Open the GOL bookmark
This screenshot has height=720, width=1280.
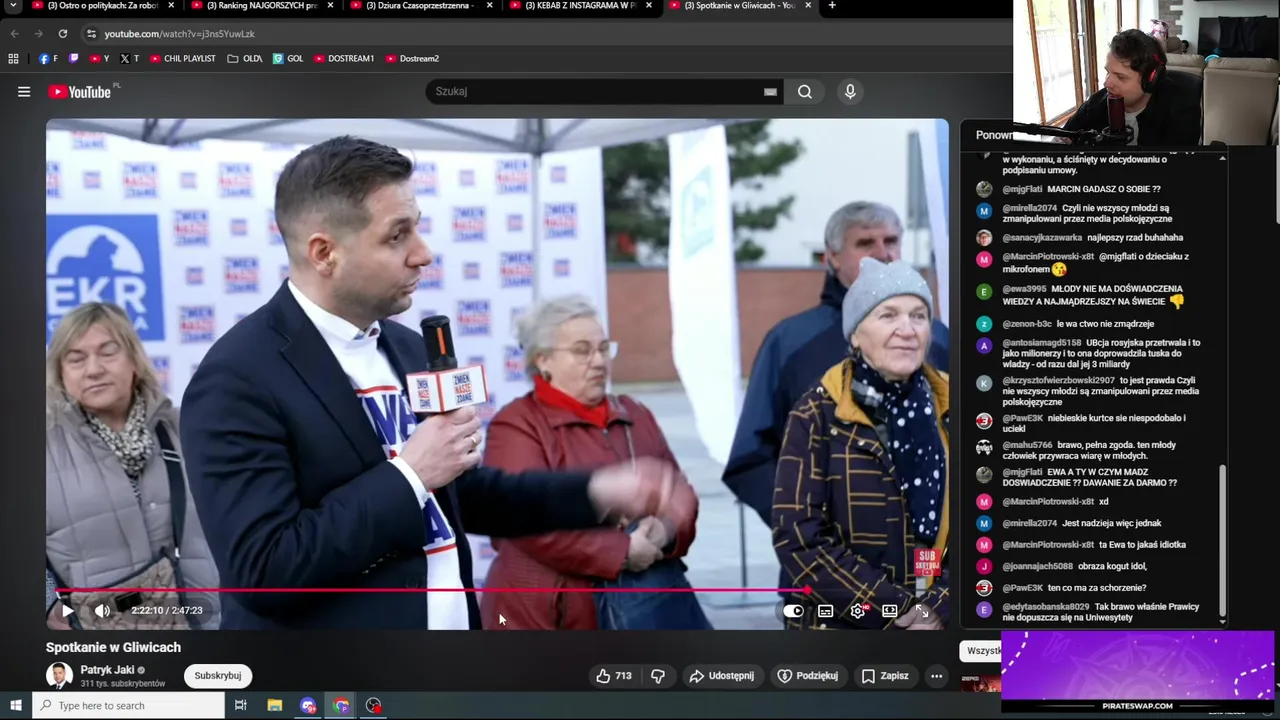click(288, 59)
